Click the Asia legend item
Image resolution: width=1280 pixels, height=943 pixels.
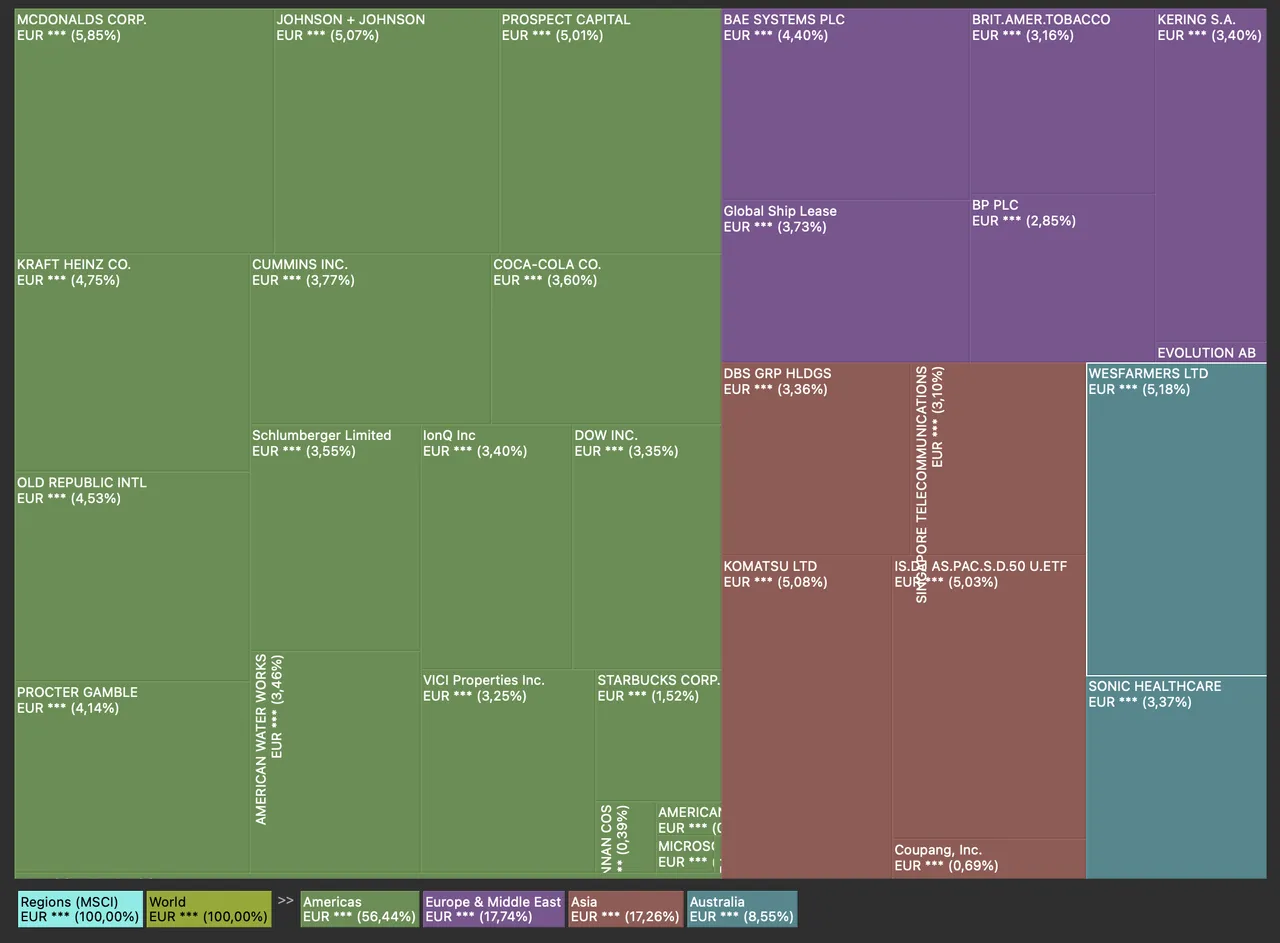click(626, 909)
